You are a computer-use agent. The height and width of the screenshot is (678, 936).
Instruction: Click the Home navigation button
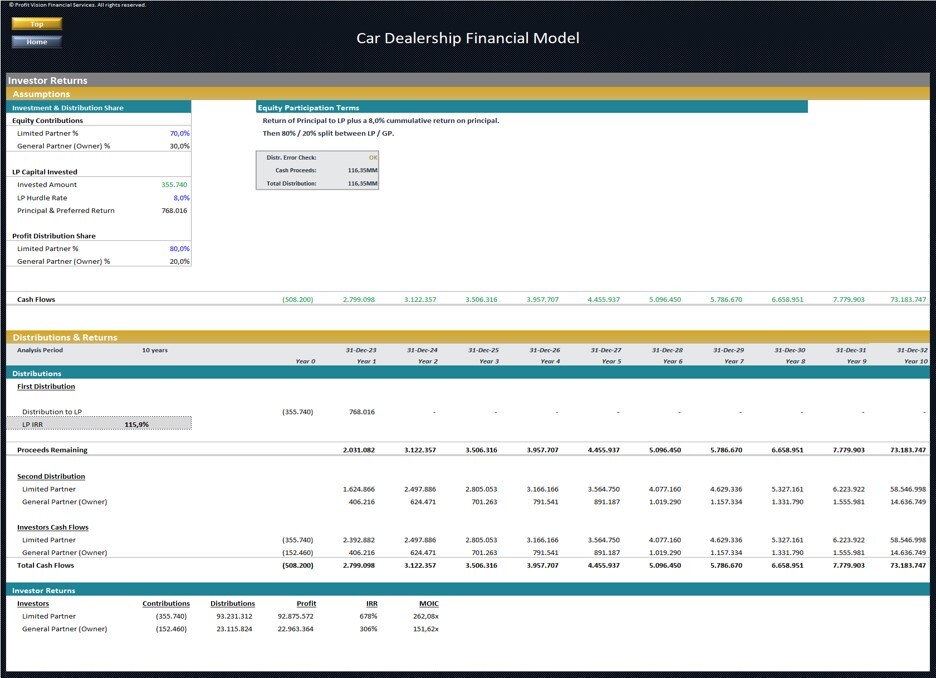coord(36,42)
